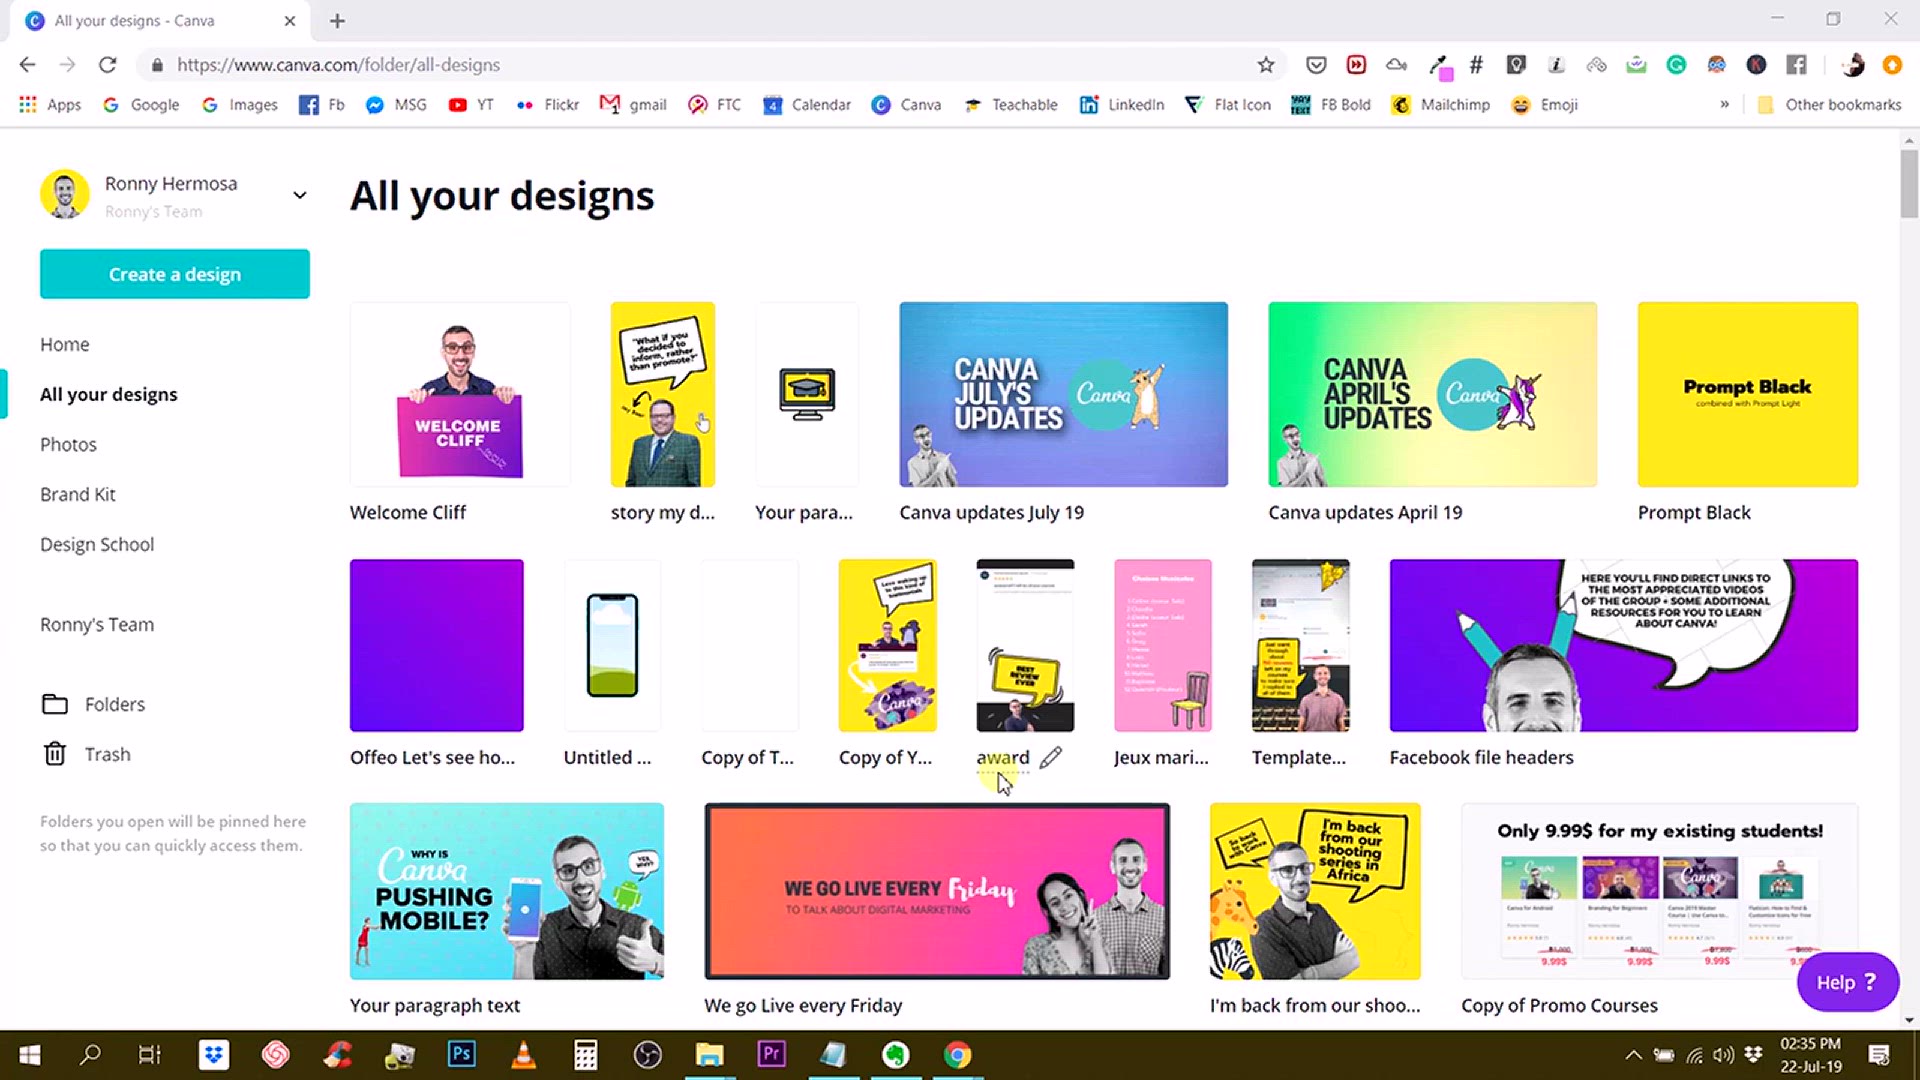The height and width of the screenshot is (1080, 1920).
Task: Open the taskbar calculator app
Action: click(x=585, y=1054)
